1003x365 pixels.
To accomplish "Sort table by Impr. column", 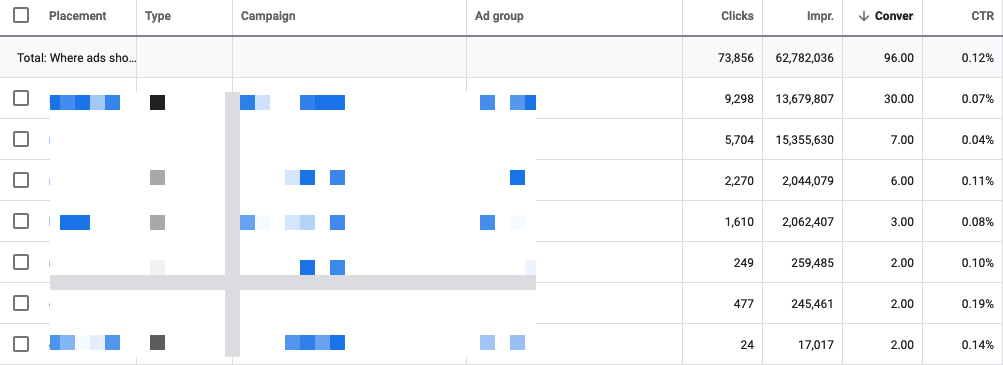I will click(821, 16).
